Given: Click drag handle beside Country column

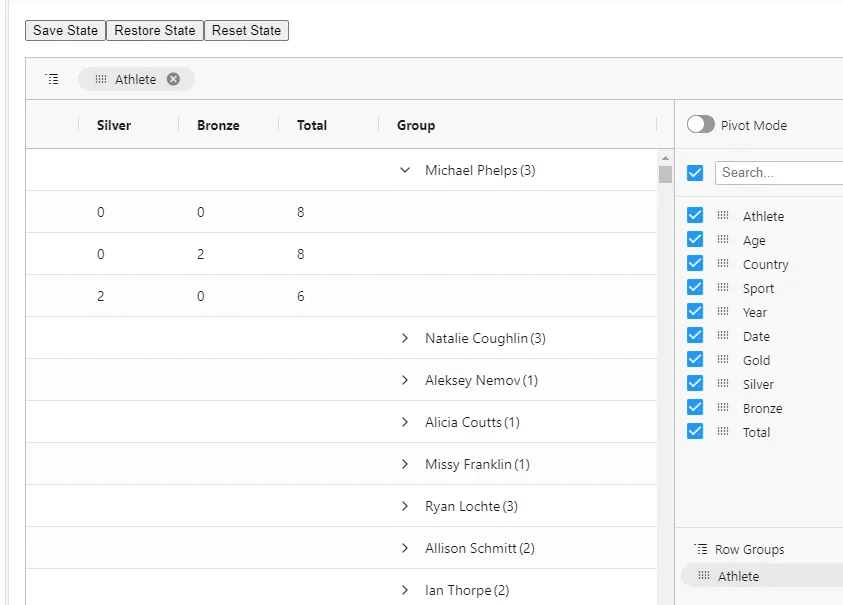Looking at the screenshot, I should [x=723, y=264].
